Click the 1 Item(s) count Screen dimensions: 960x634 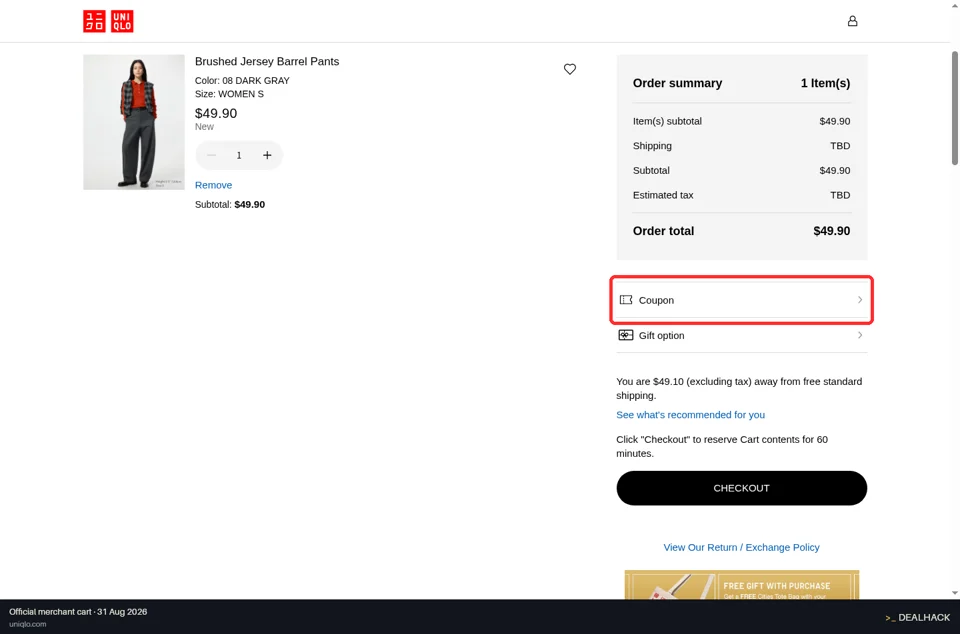[825, 83]
